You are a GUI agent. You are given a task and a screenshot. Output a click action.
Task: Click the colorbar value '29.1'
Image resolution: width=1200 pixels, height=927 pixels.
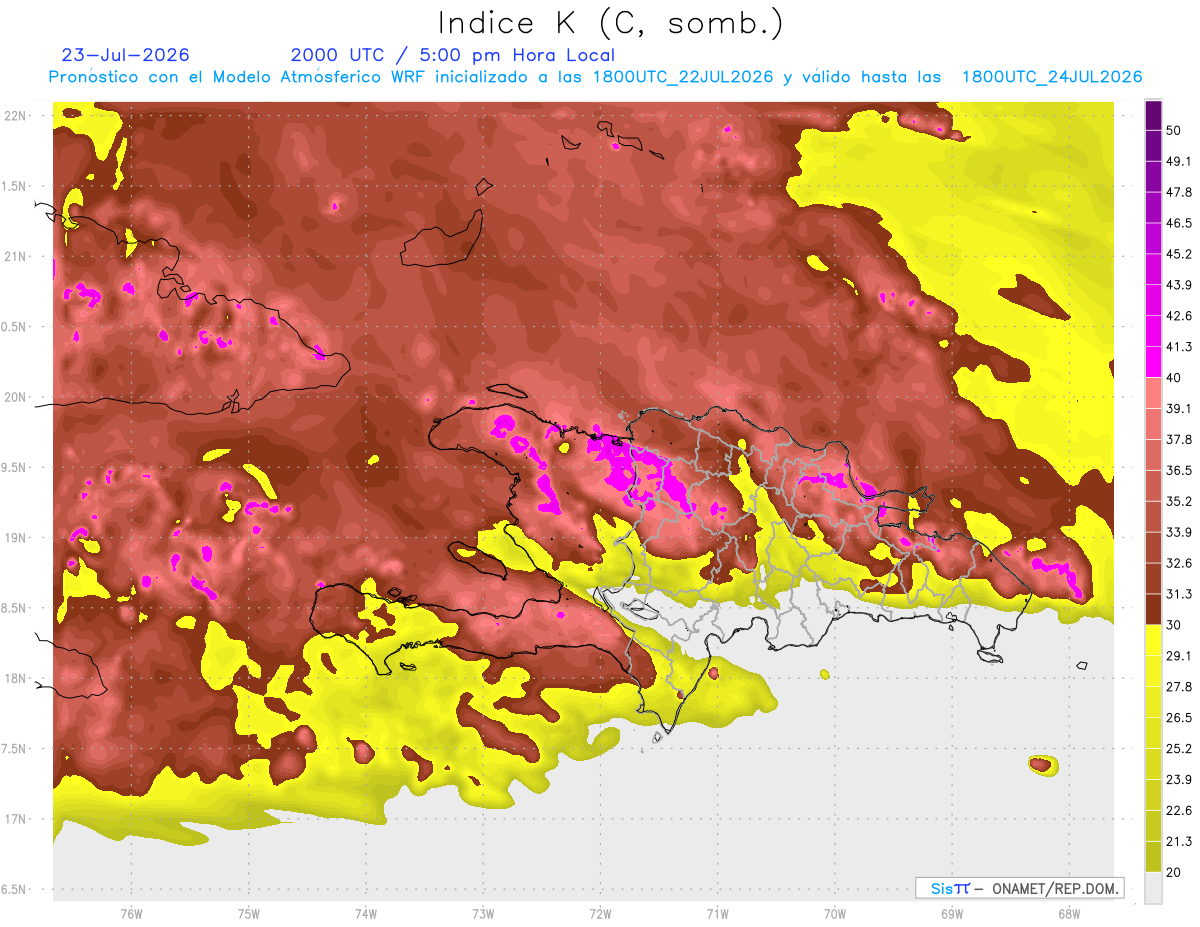(1179, 656)
